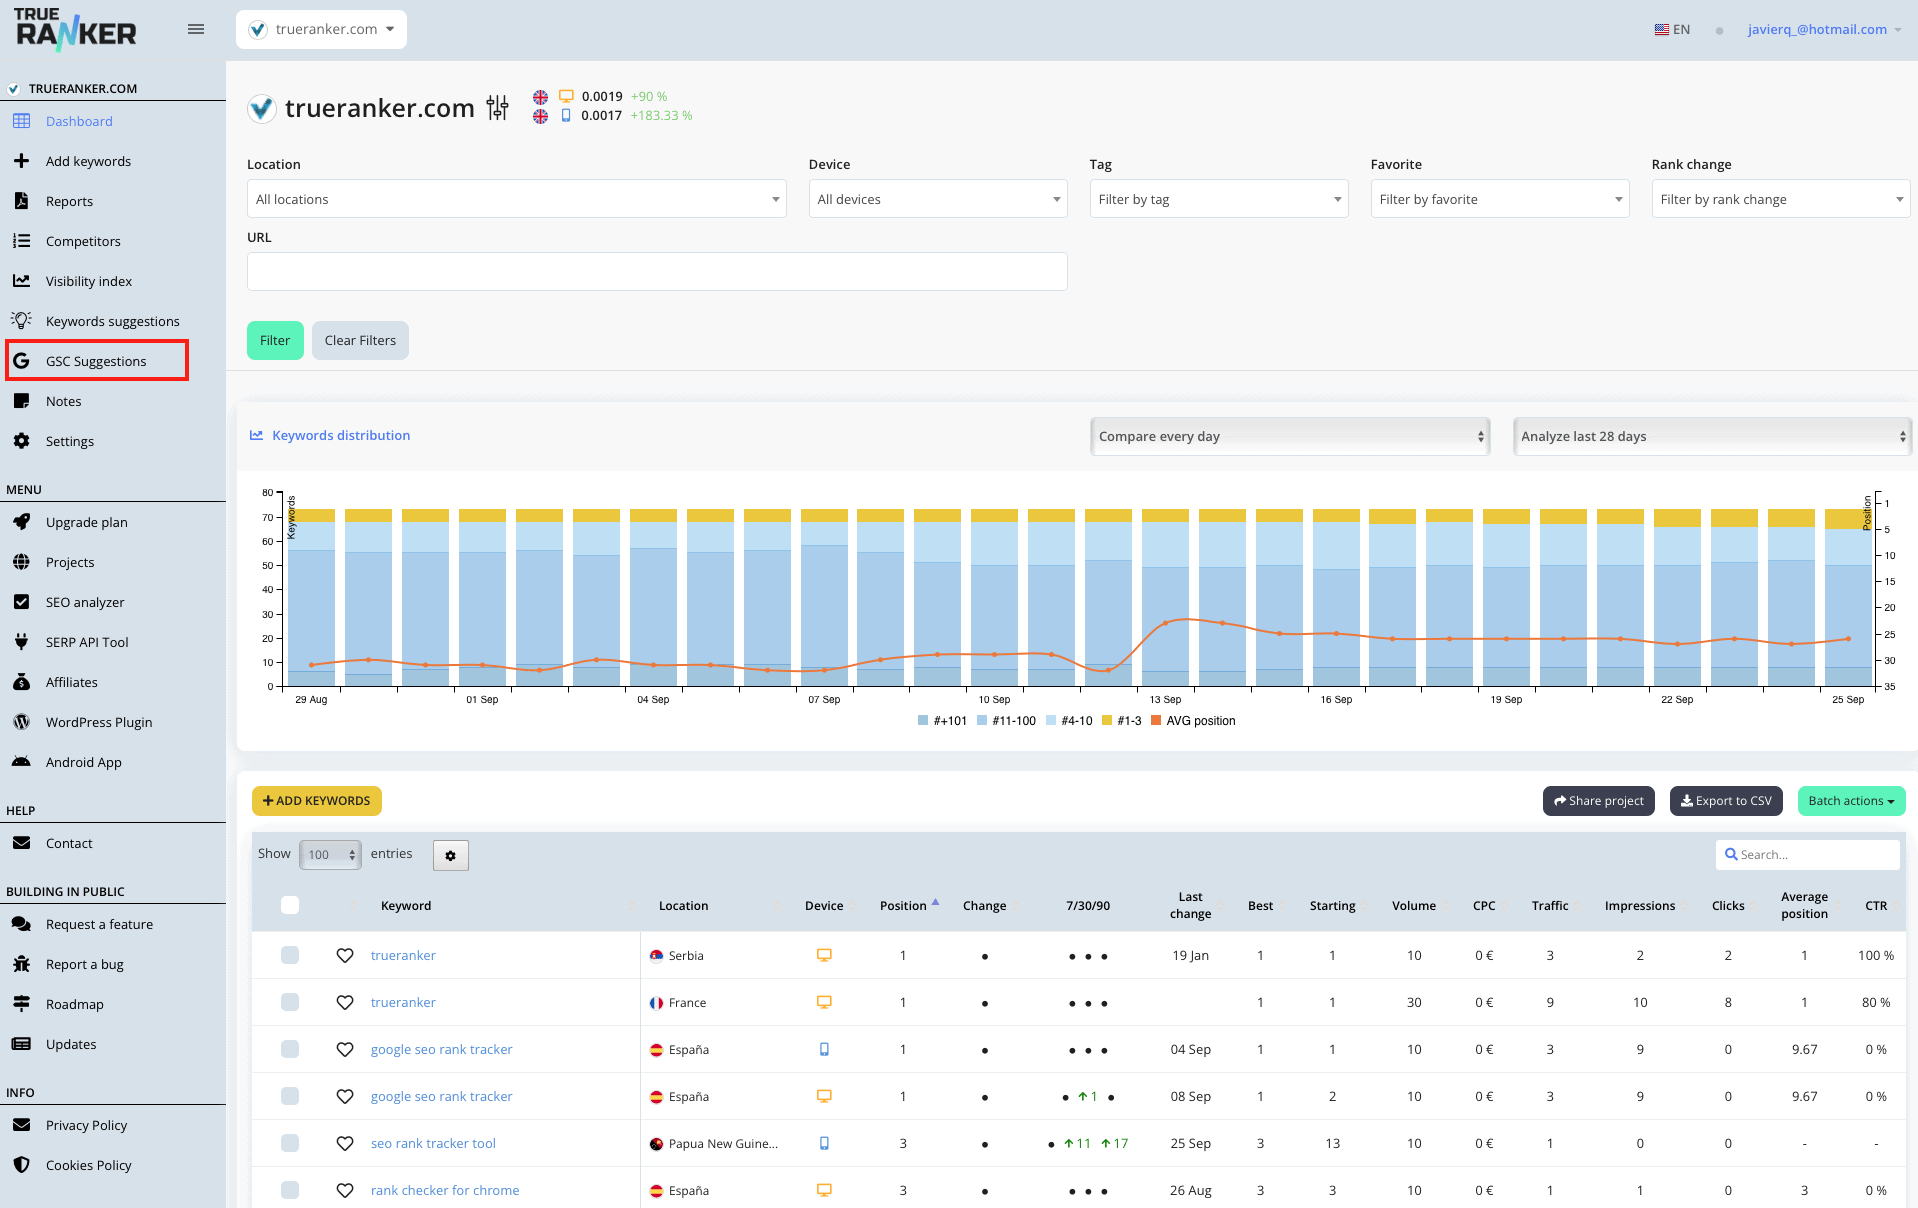The image size is (1918, 1208).
Task: Click the yellow ADD KEYWORDS button
Action: 317,801
